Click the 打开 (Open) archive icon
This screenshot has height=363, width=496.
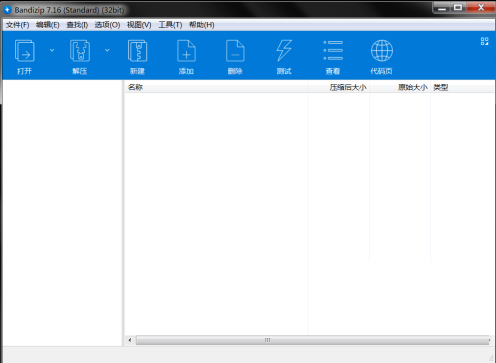[x=24, y=51]
